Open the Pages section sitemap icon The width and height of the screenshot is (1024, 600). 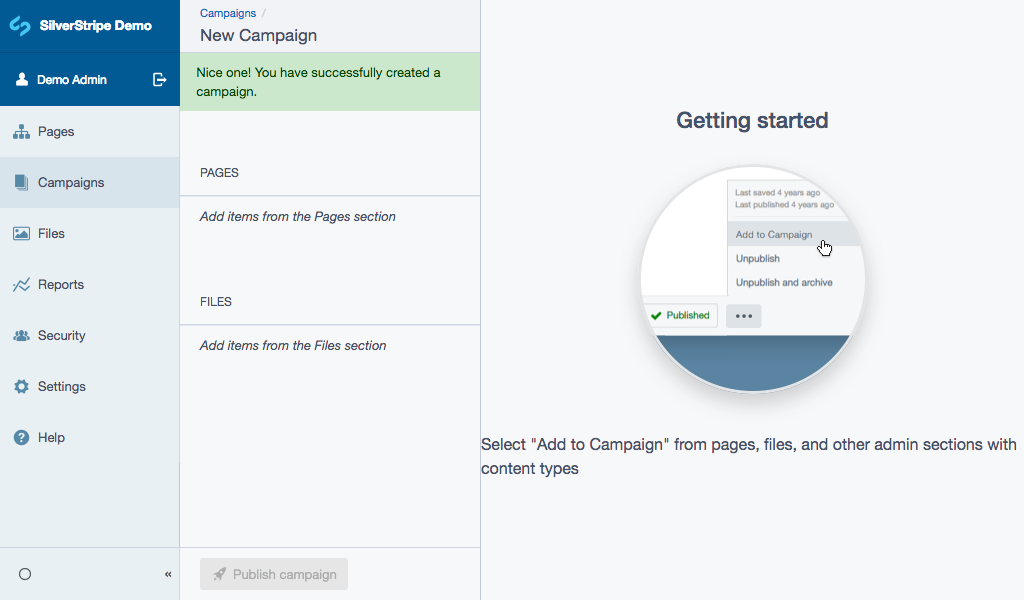tap(21, 132)
